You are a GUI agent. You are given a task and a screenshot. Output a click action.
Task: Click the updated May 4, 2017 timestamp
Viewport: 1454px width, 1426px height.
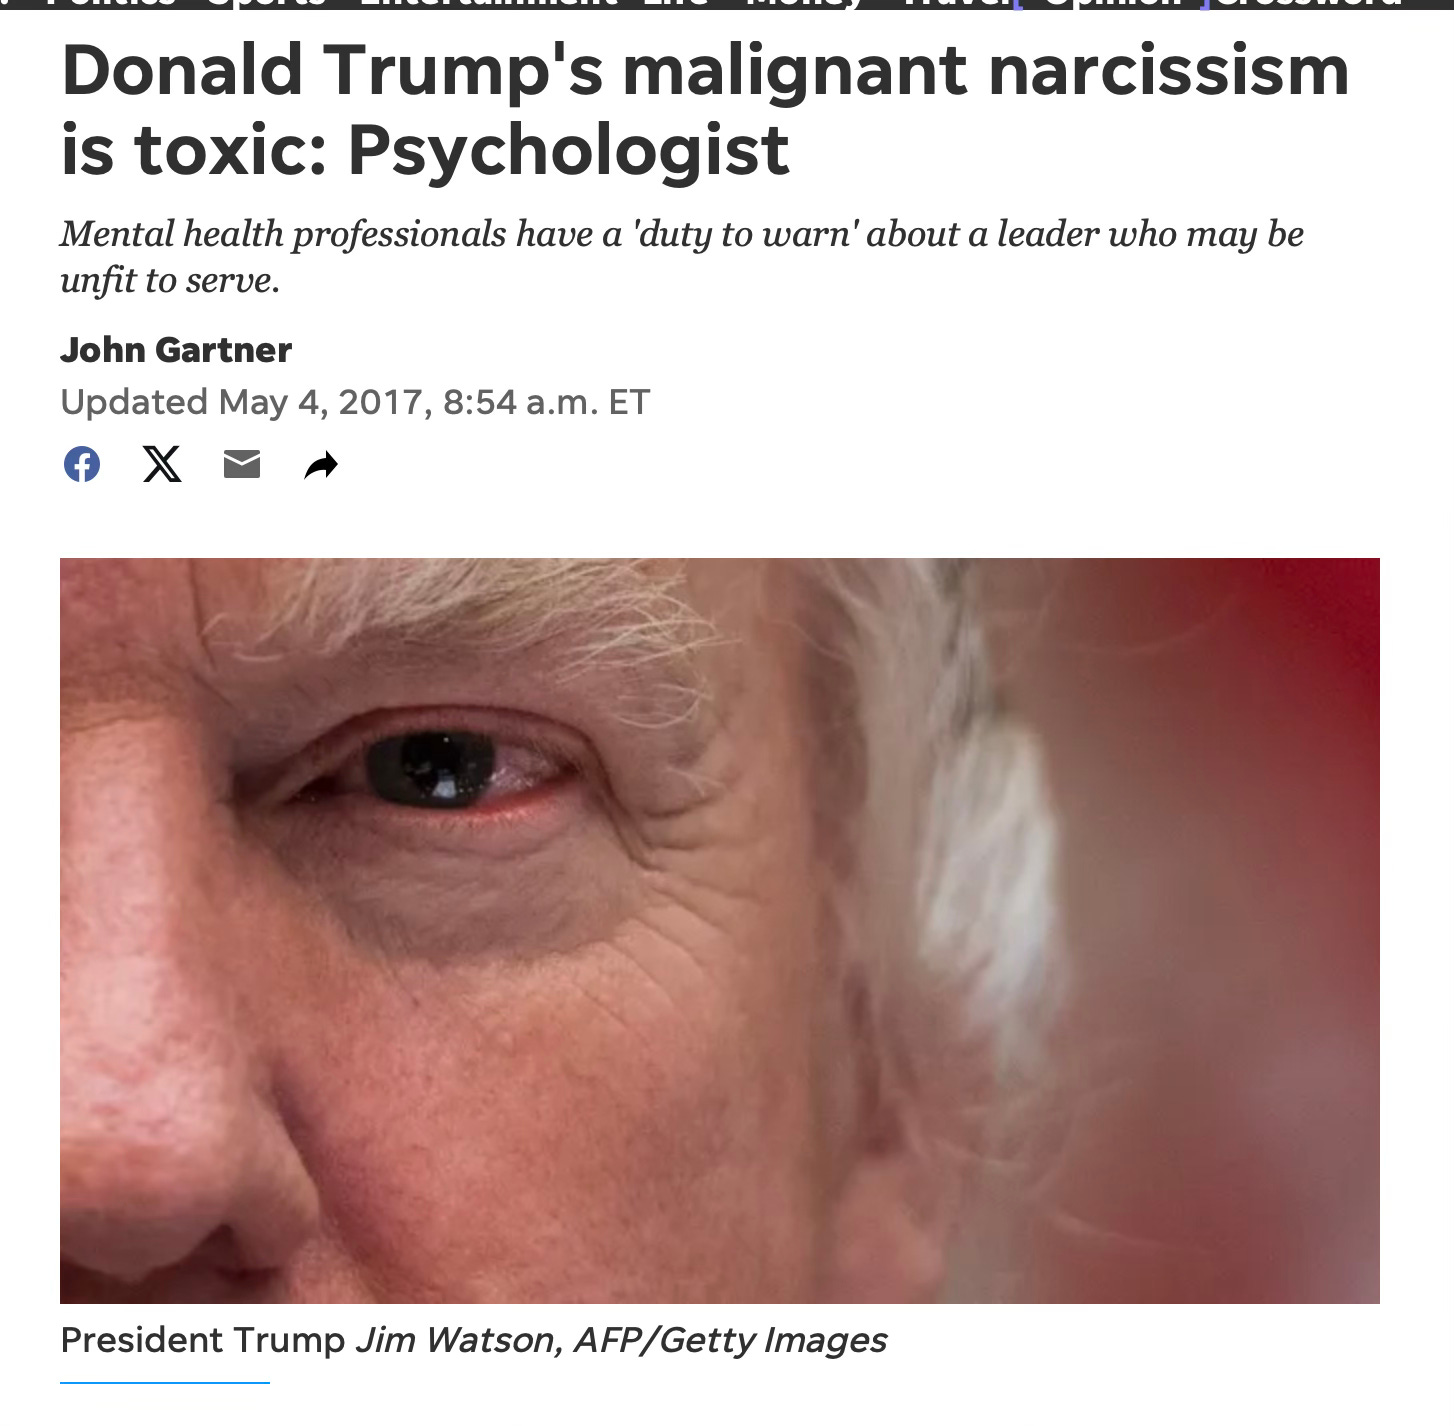[x=355, y=402]
